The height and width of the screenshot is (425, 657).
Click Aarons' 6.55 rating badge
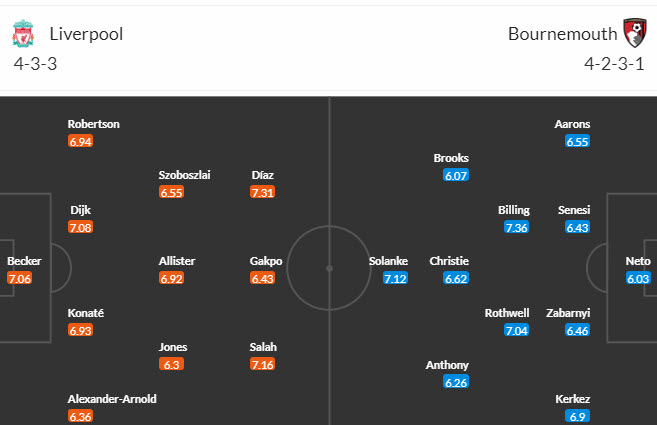tap(578, 142)
